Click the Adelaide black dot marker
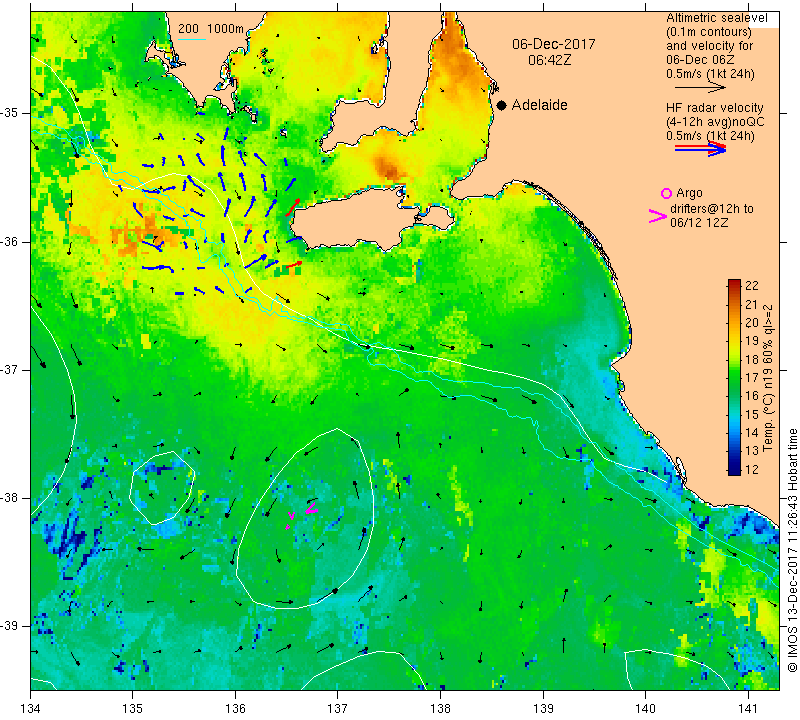Image resolution: width=800 pixels, height=720 pixels. [x=502, y=105]
